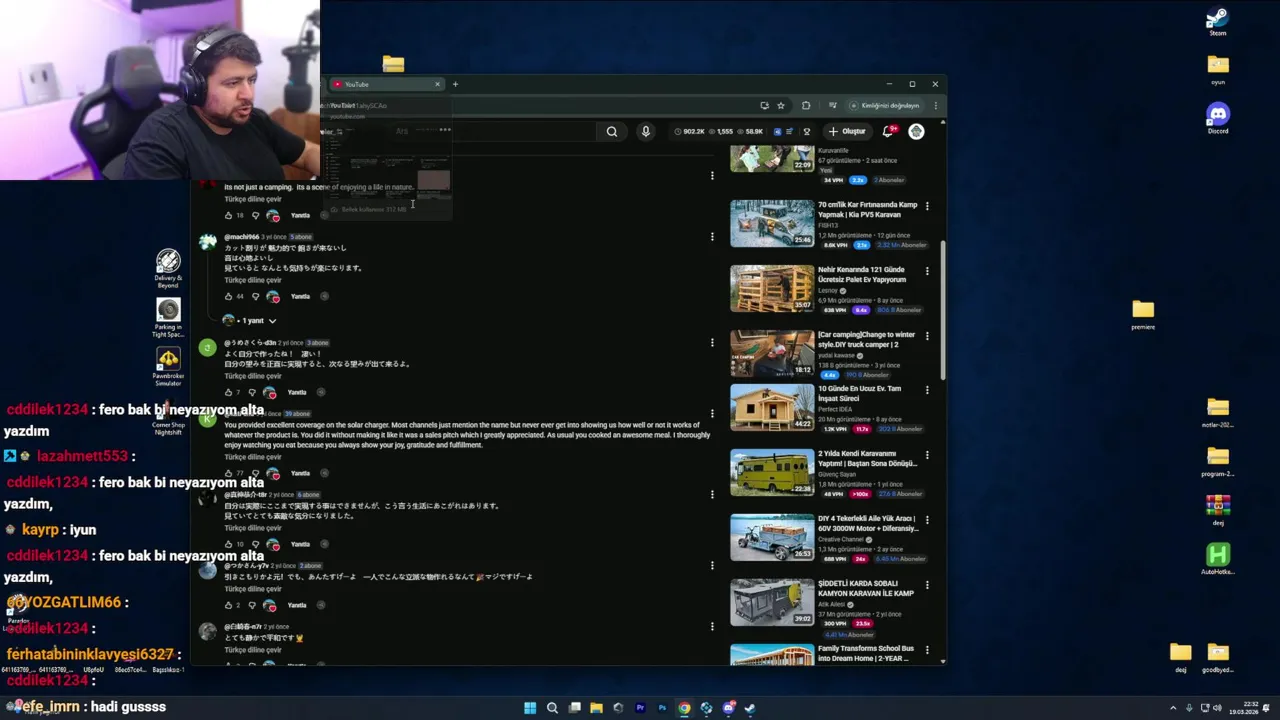Click 'Oluştur' create button
This screenshot has width=1280, height=720.
point(846,131)
